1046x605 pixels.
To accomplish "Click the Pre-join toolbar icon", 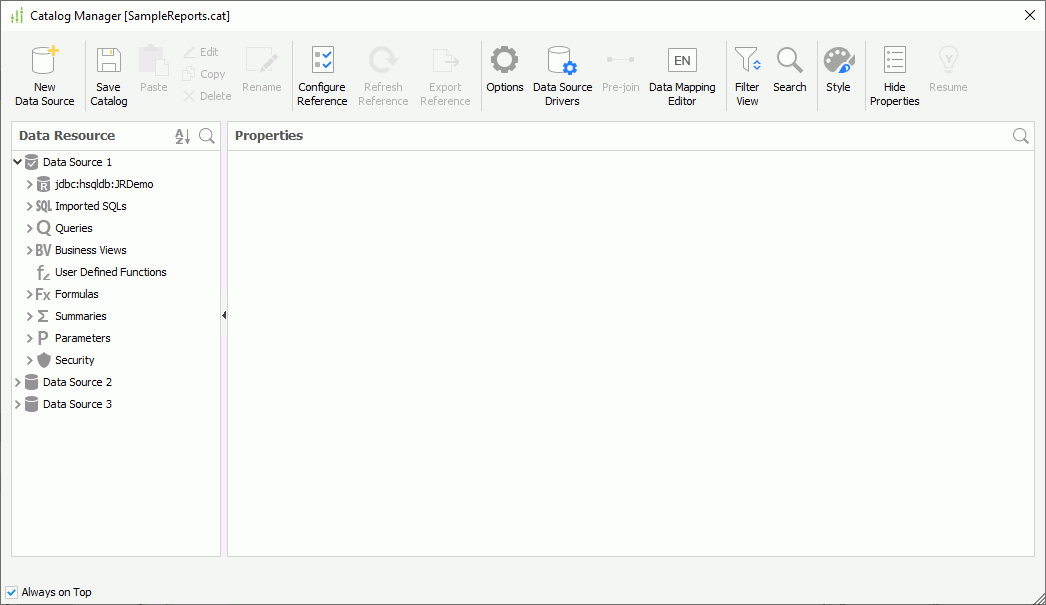I will pos(620,59).
